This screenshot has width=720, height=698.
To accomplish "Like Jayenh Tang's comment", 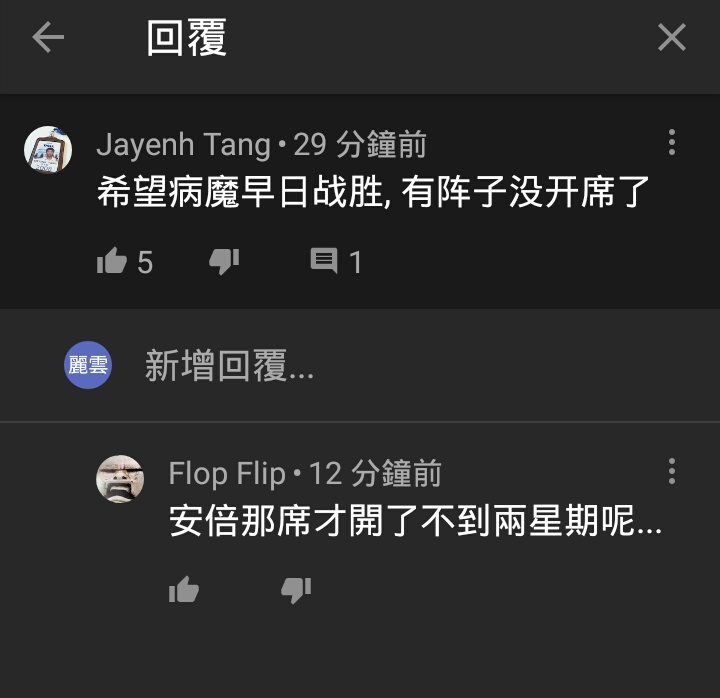I will (112, 261).
